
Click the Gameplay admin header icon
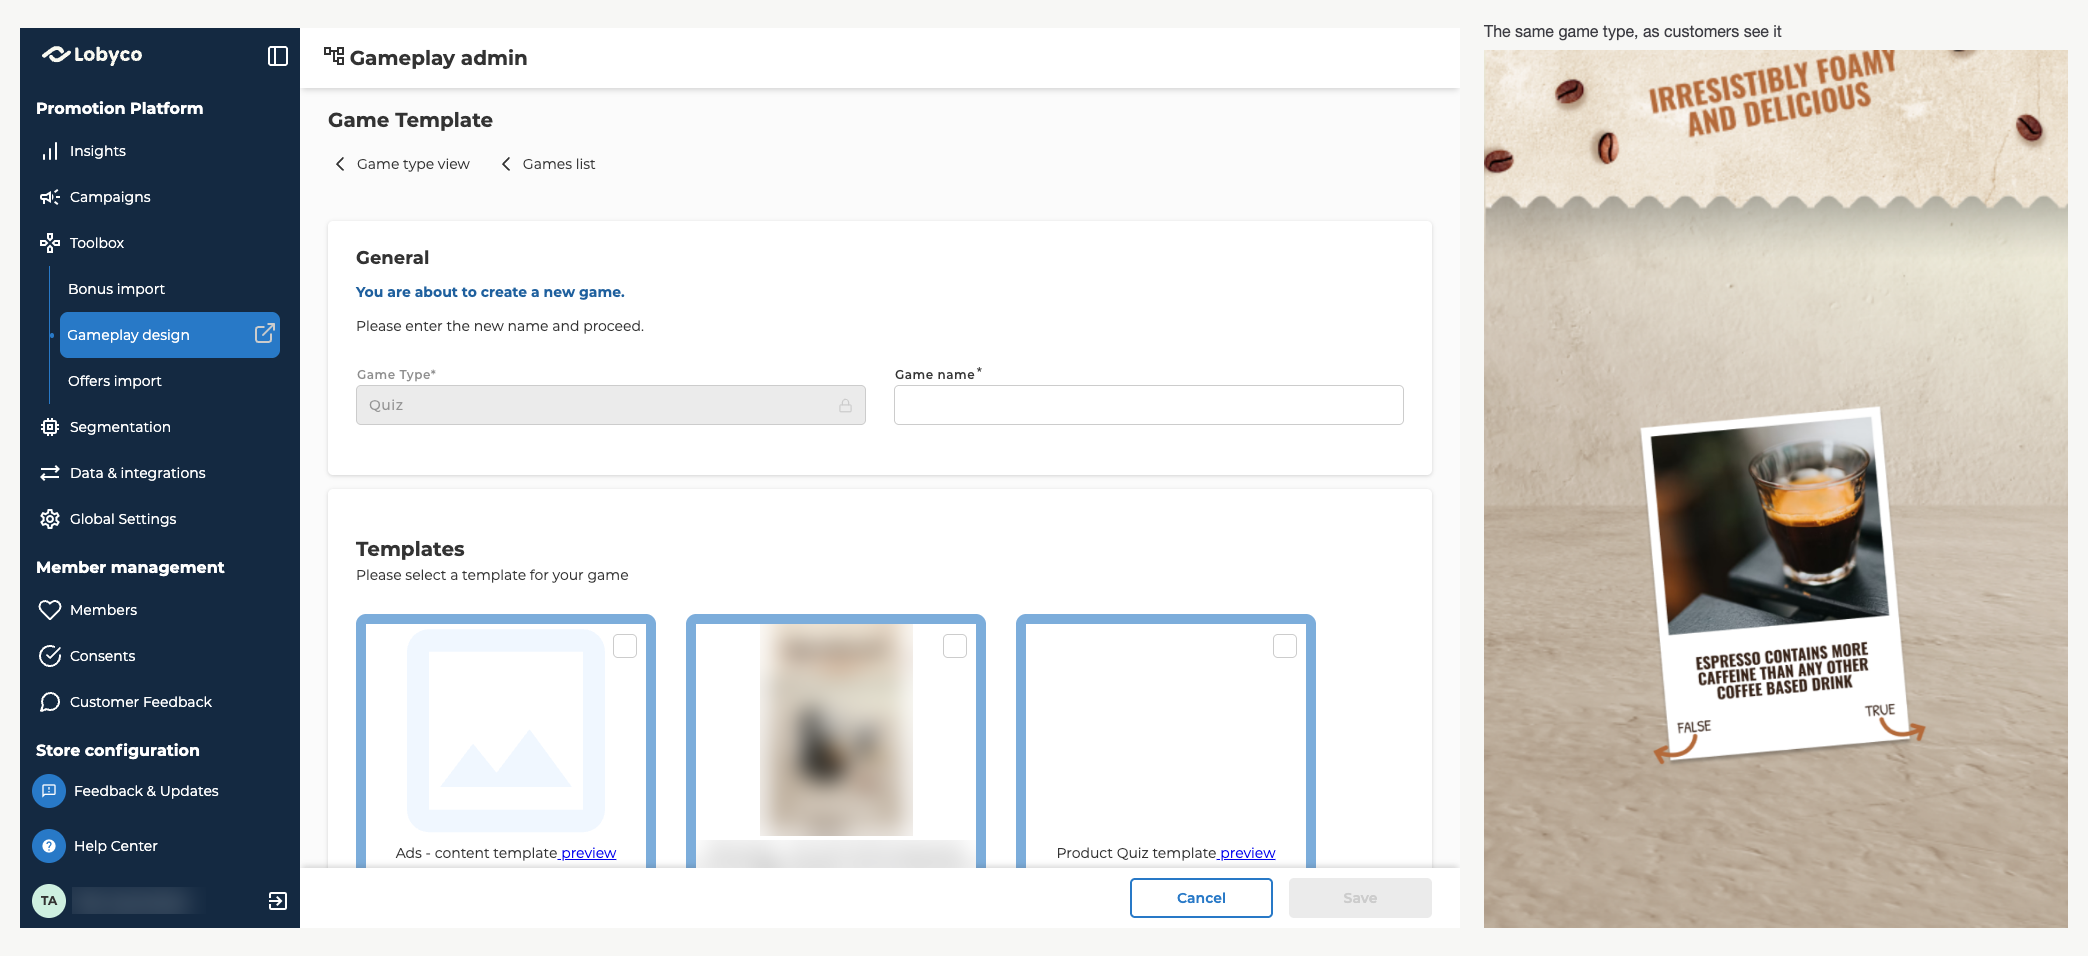tap(334, 56)
